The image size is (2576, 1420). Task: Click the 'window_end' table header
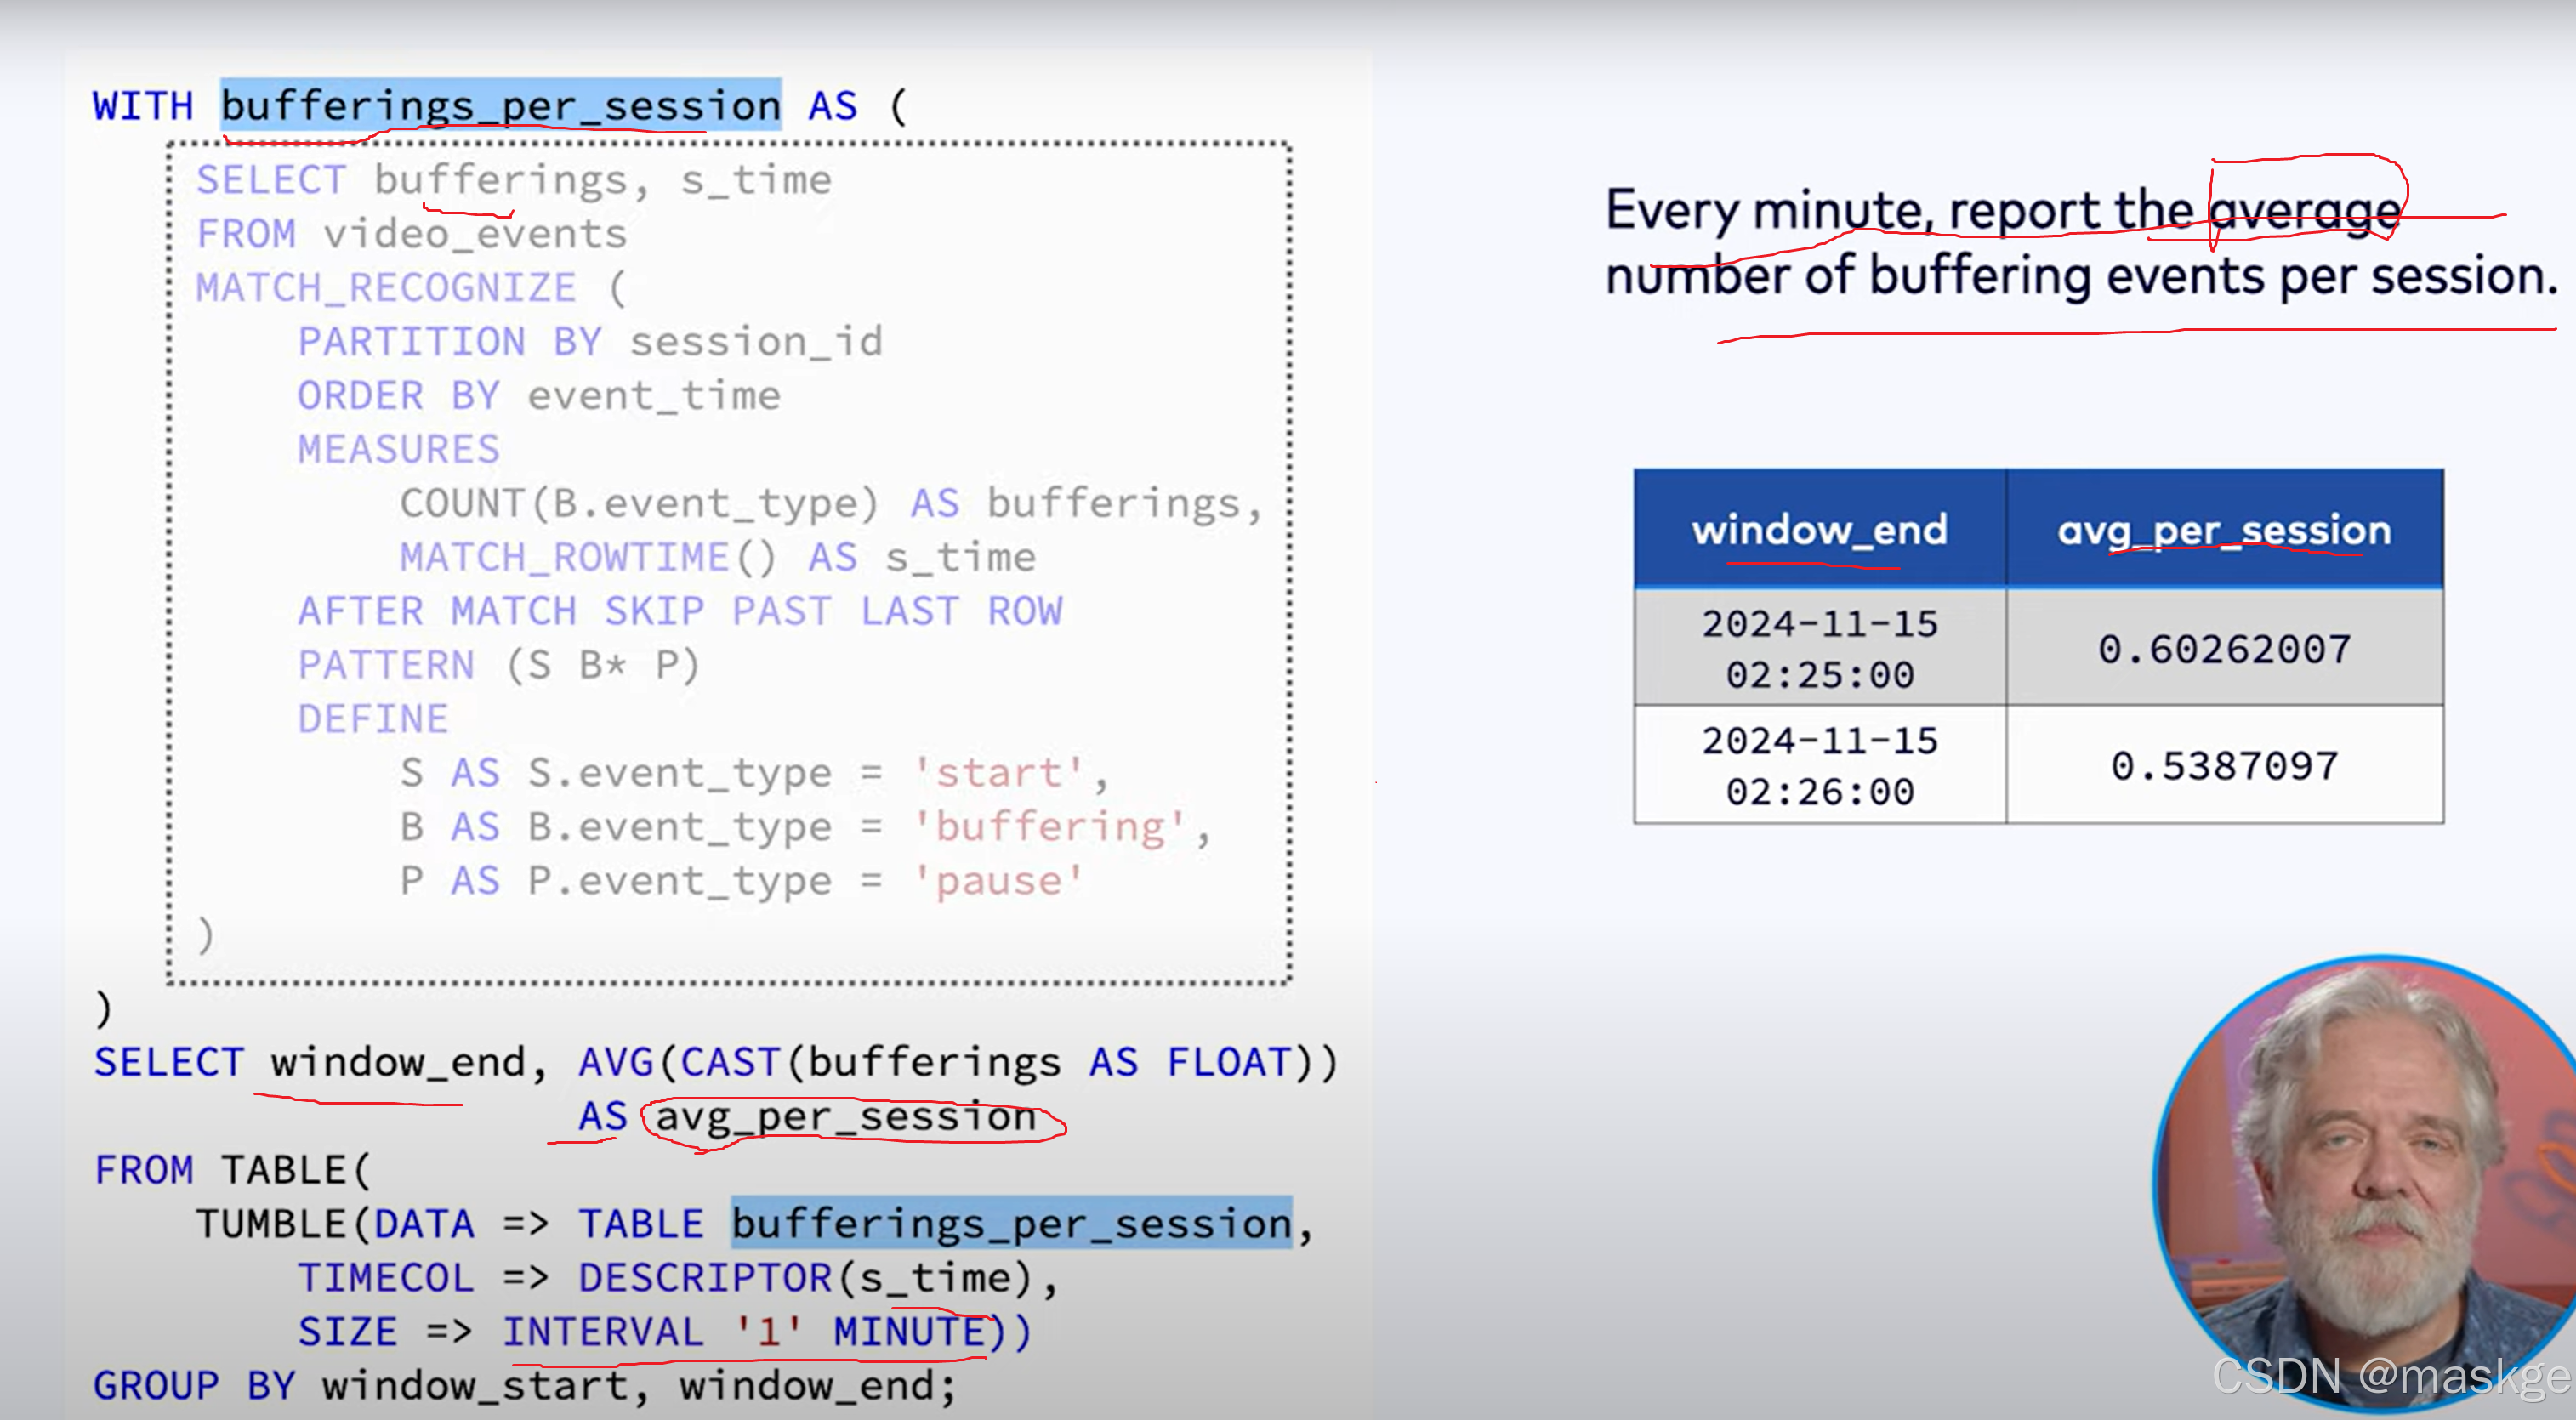coord(1819,529)
